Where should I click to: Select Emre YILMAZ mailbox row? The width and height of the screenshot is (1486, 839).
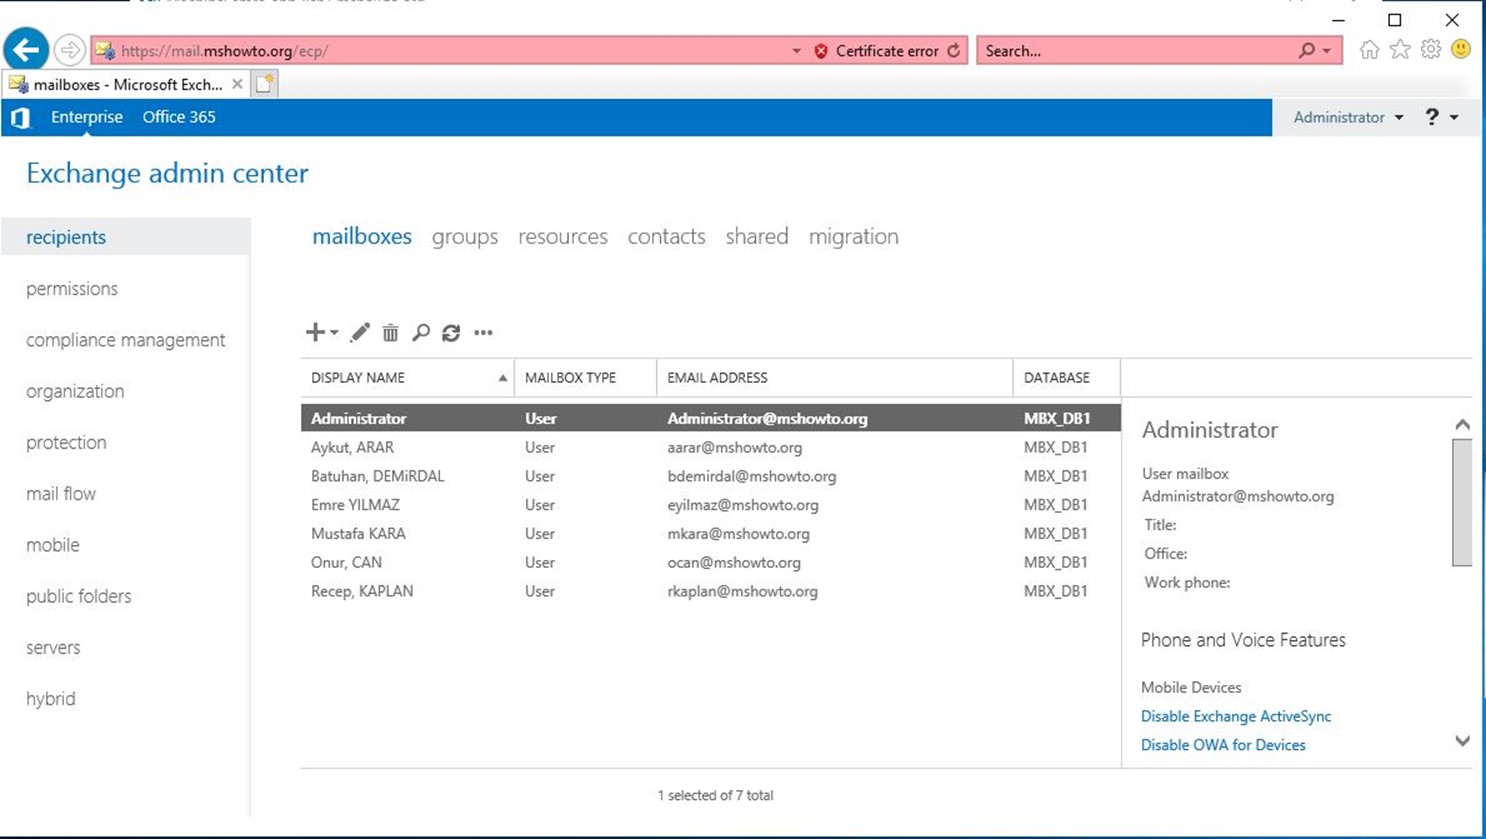point(711,505)
